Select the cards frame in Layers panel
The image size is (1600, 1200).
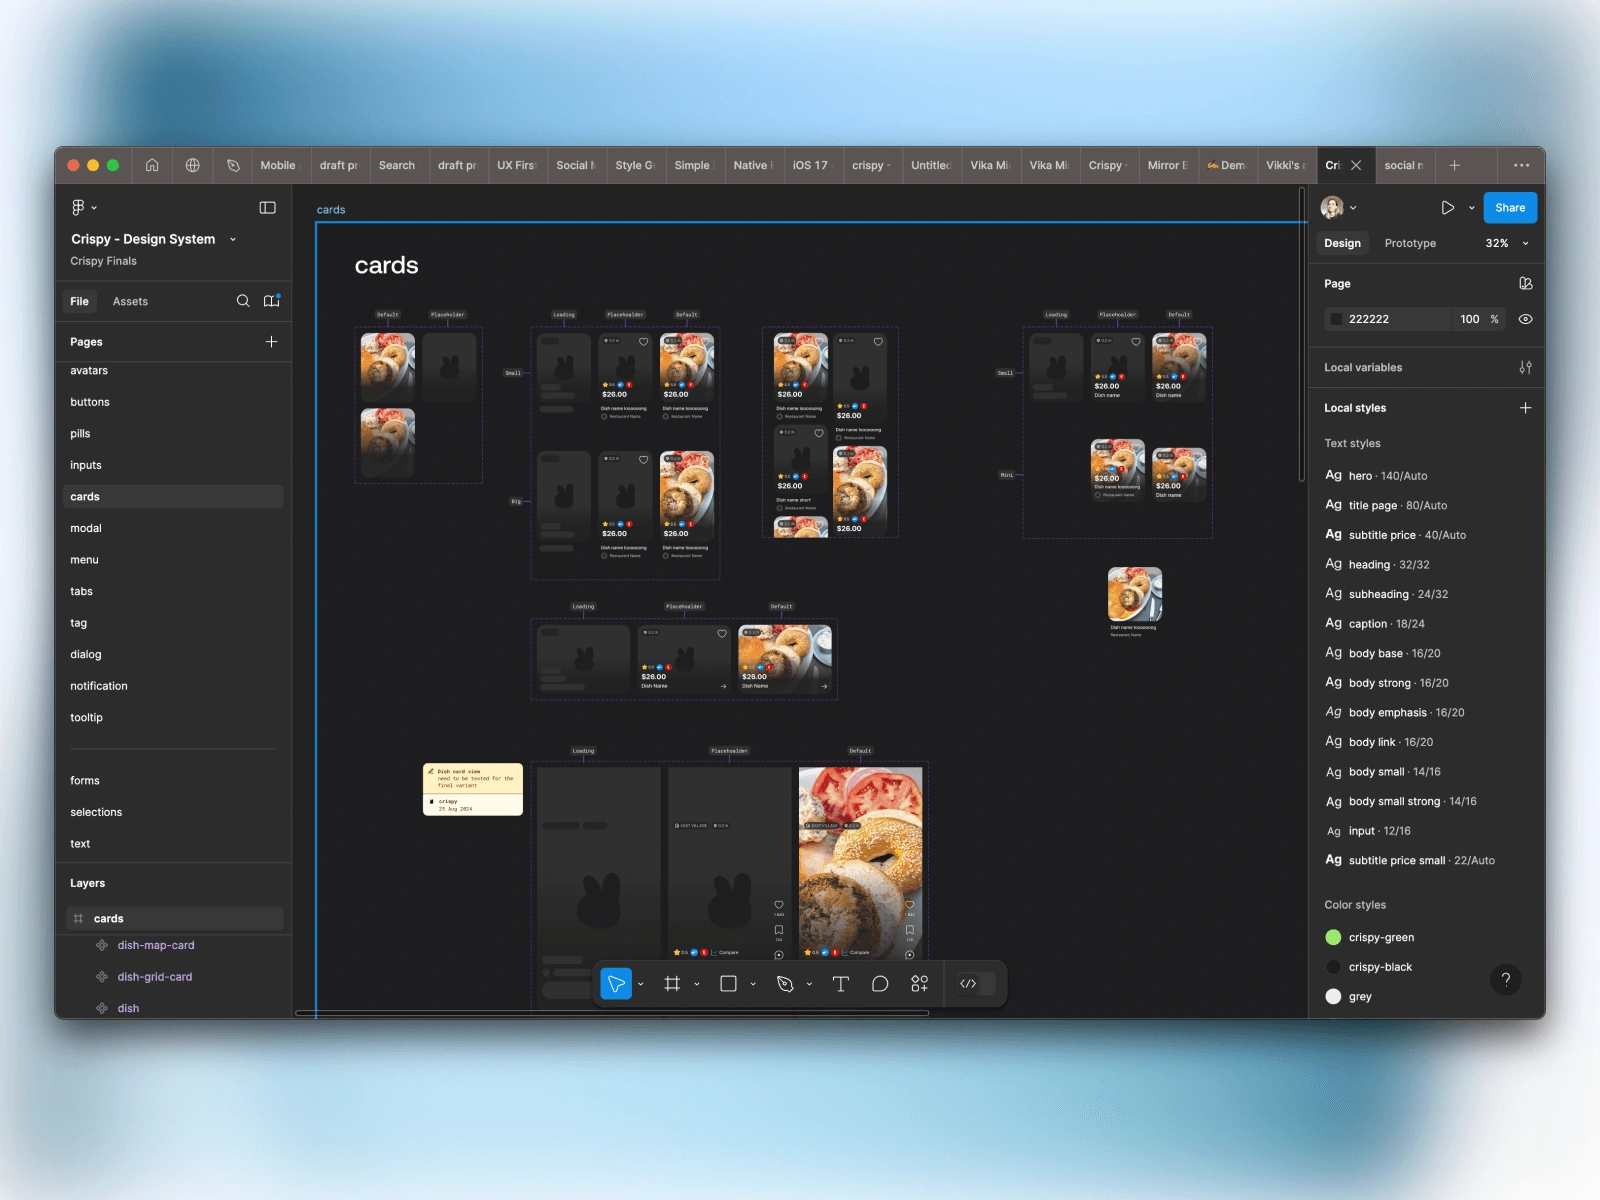tap(175, 919)
